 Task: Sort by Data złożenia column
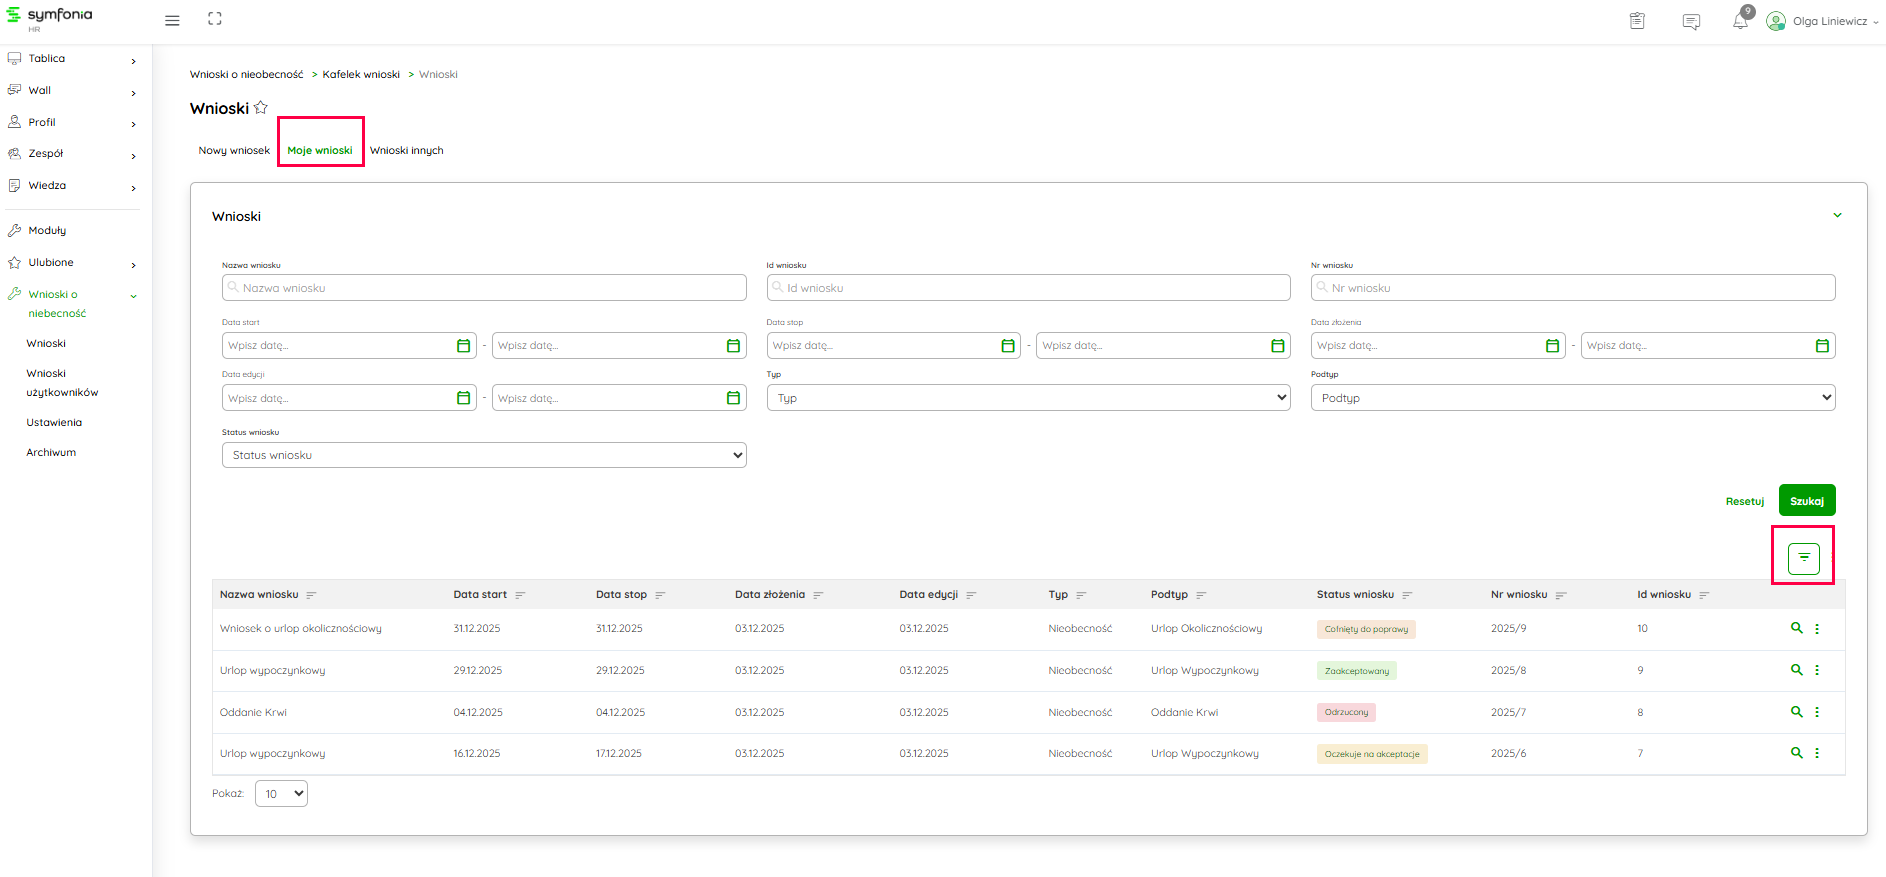coord(818,595)
